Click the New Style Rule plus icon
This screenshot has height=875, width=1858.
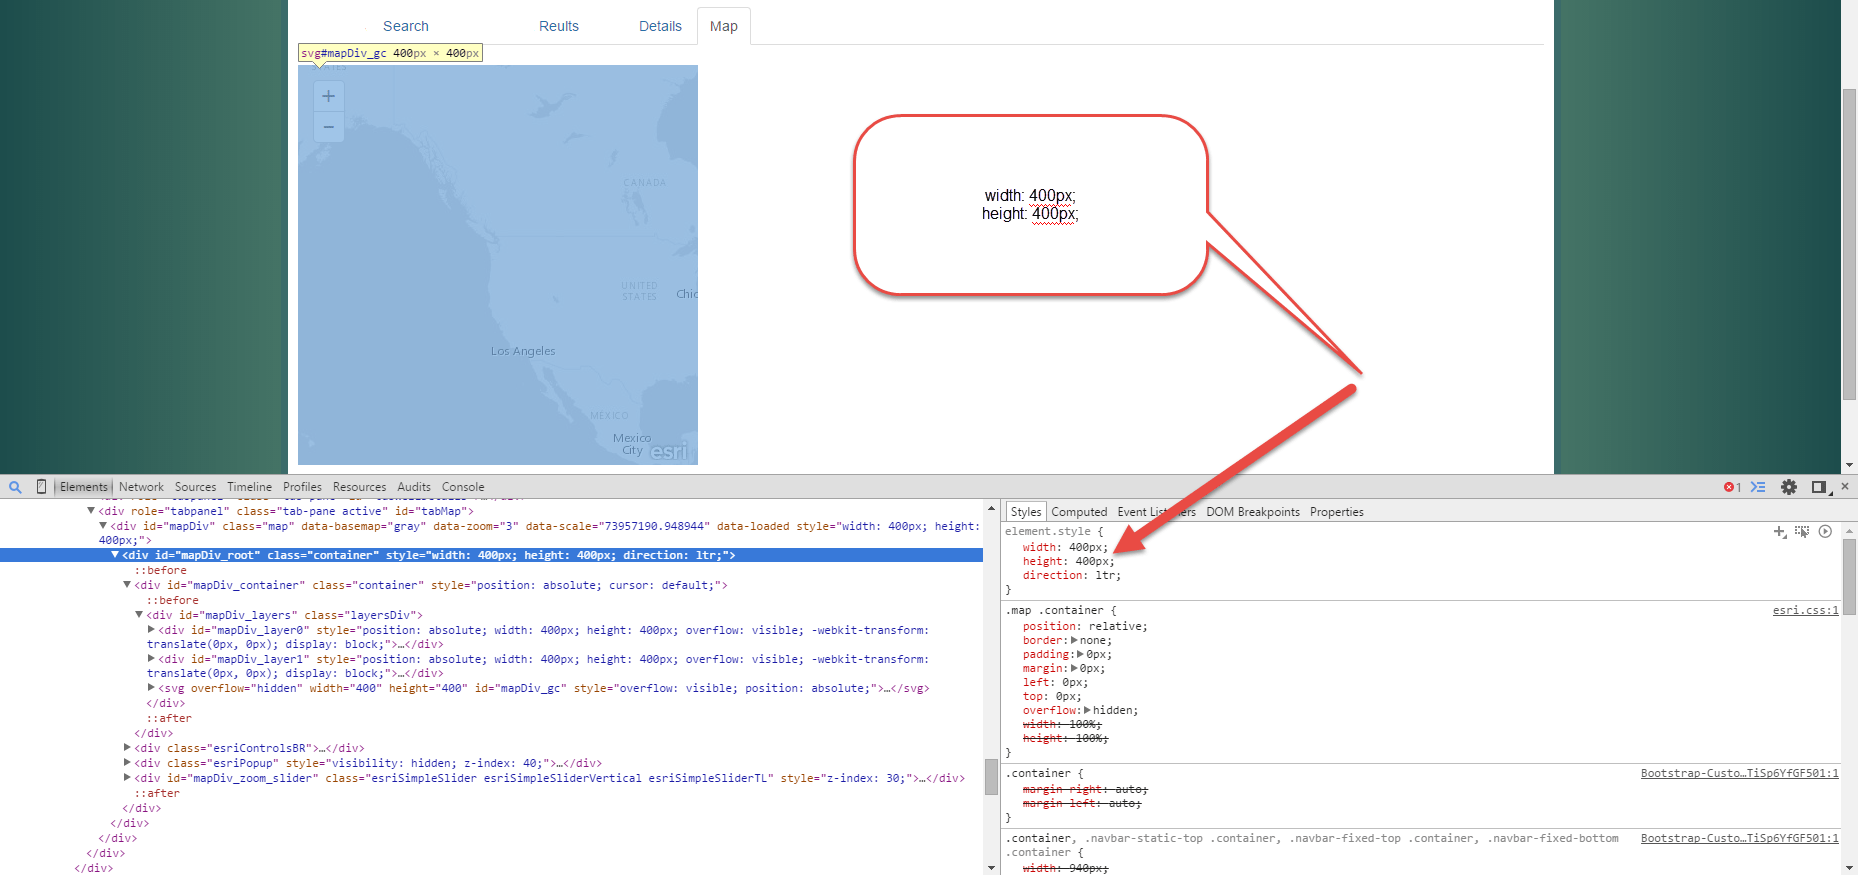[1779, 532]
